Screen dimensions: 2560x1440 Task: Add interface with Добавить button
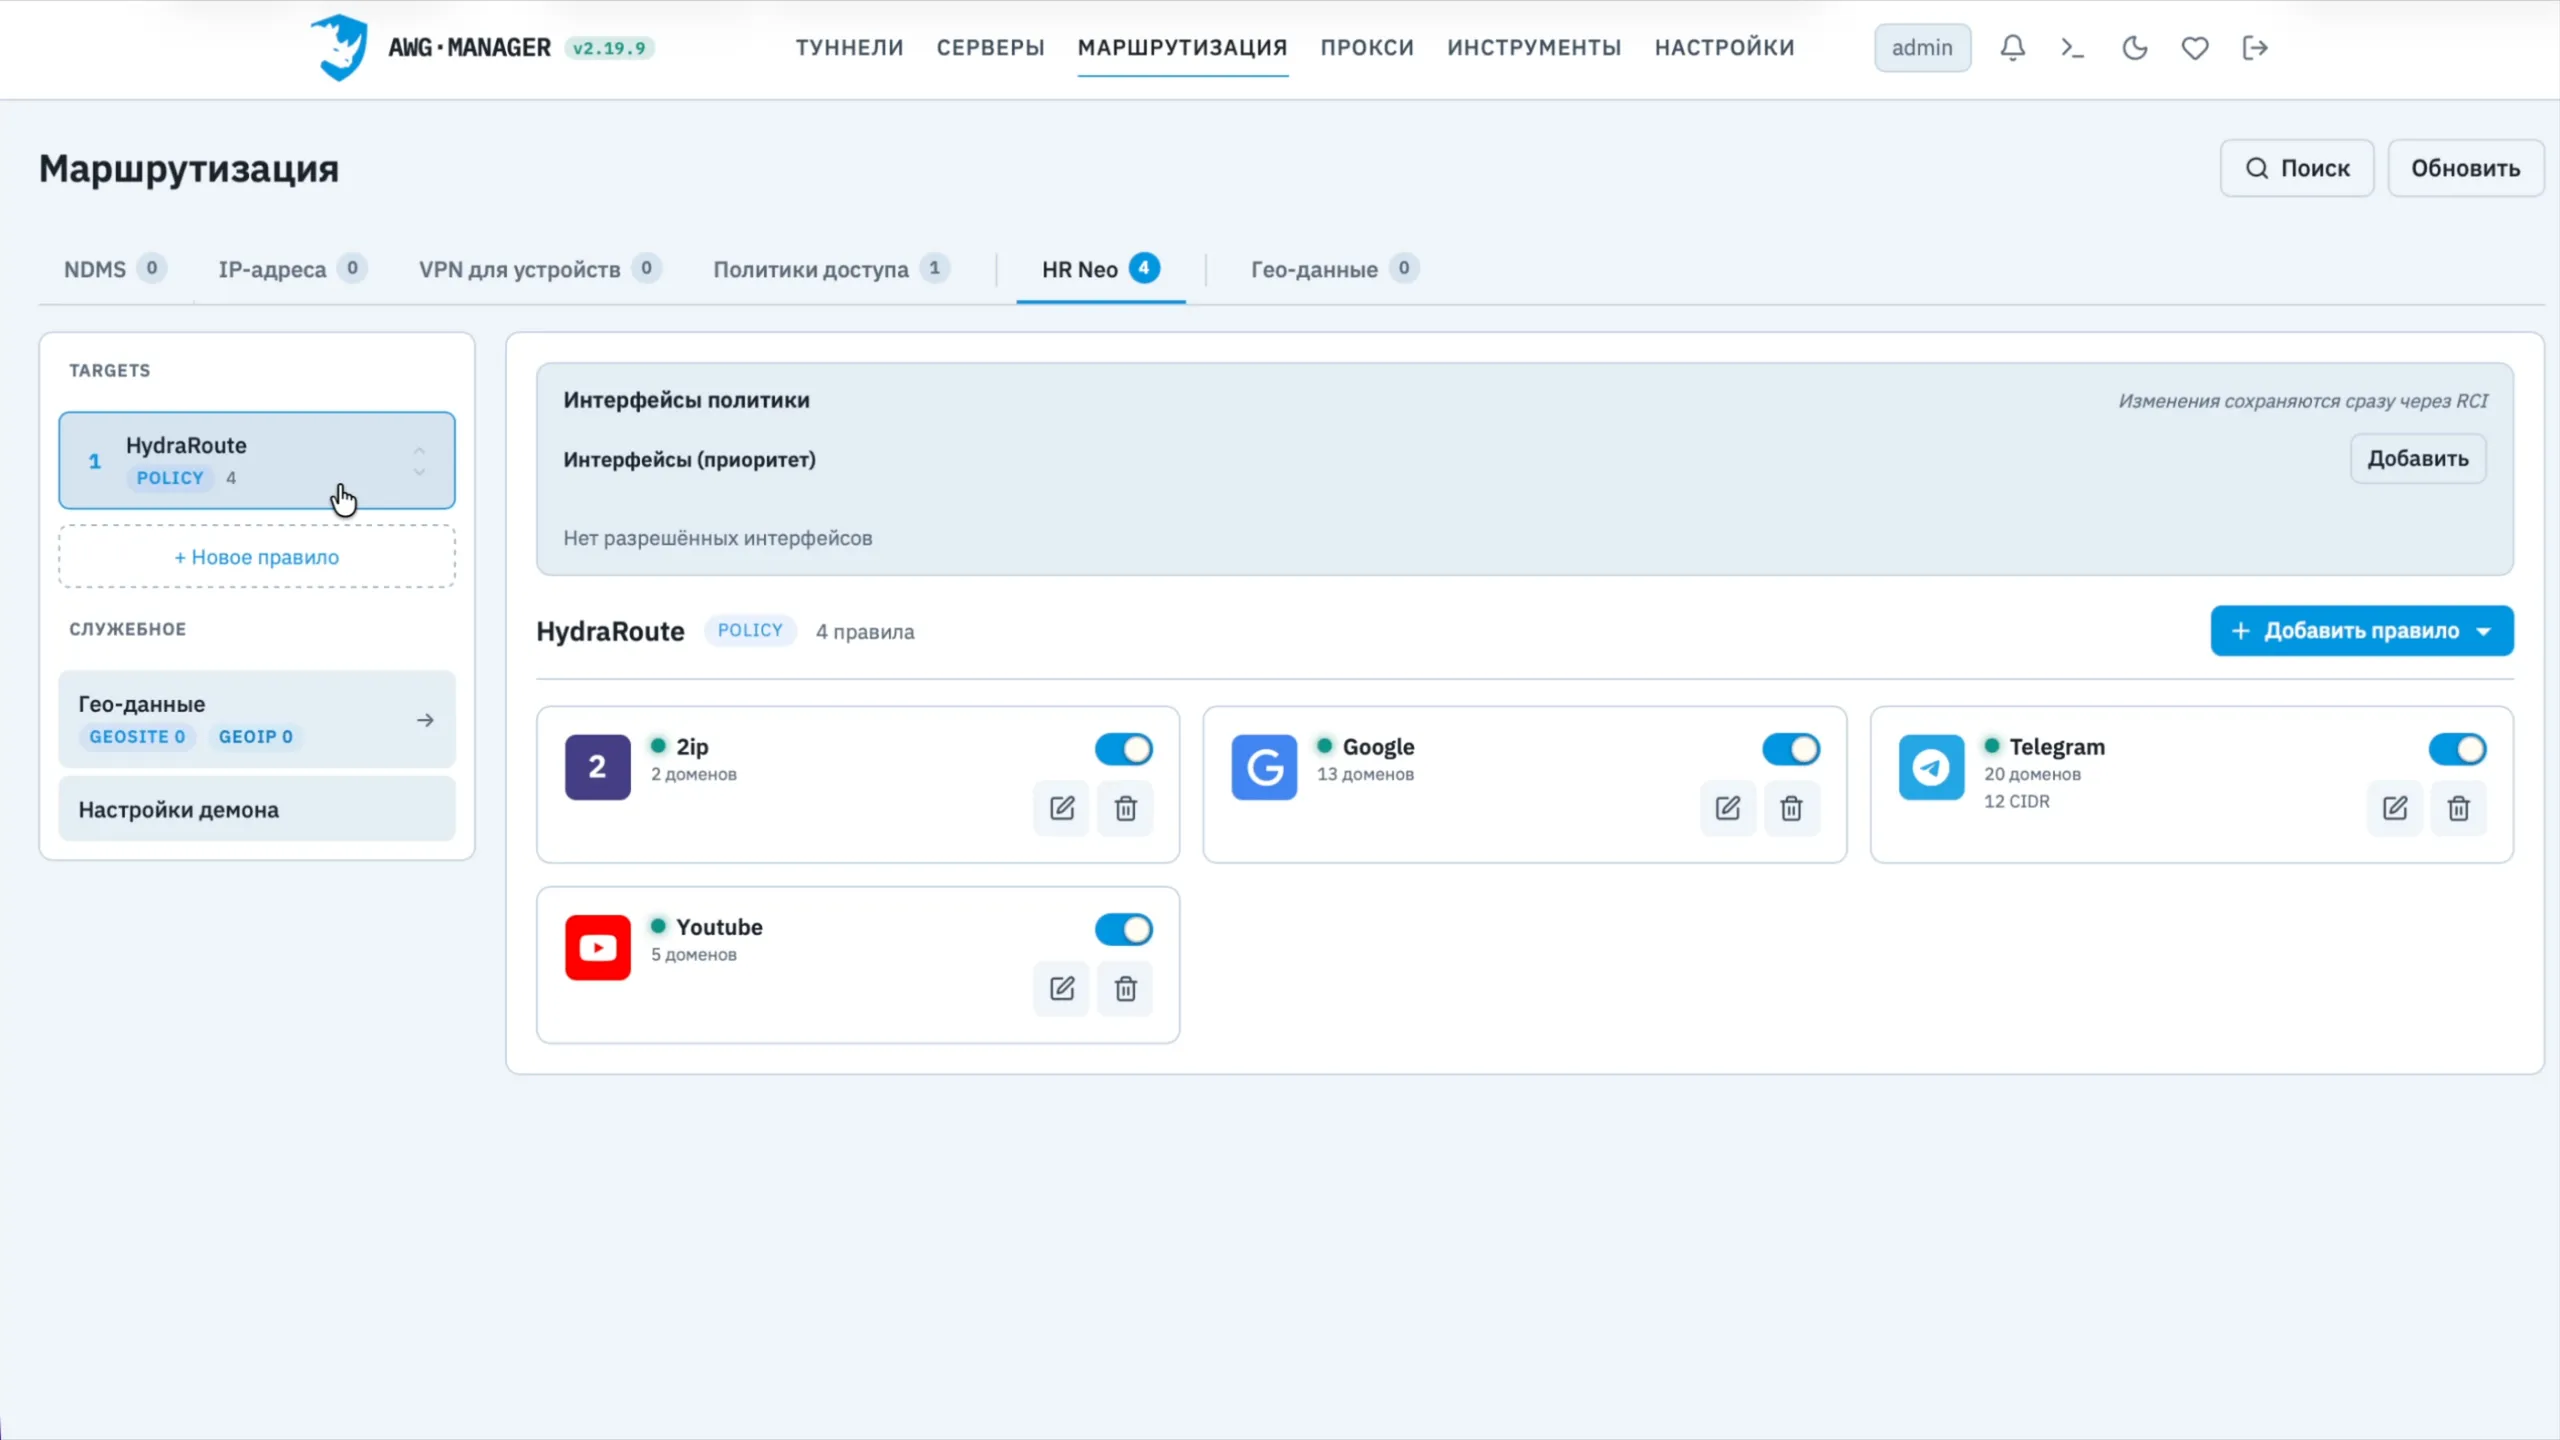[x=2417, y=459]
